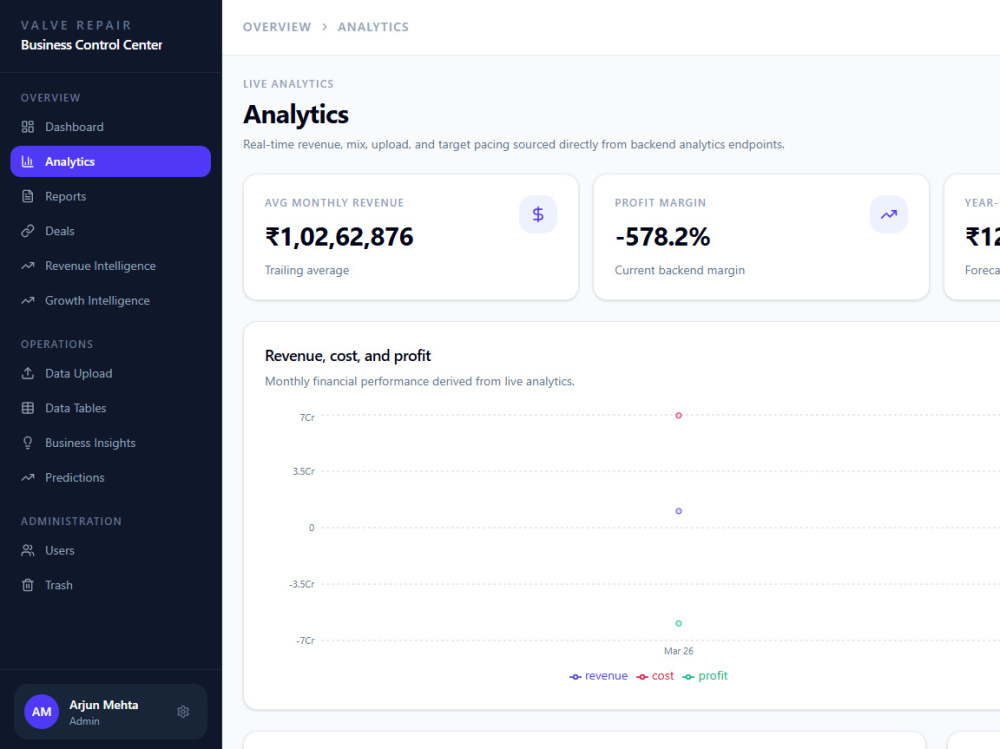Click the Current backend margin caption
Viewport: 1000px width, 749px height.
point(680,270)
